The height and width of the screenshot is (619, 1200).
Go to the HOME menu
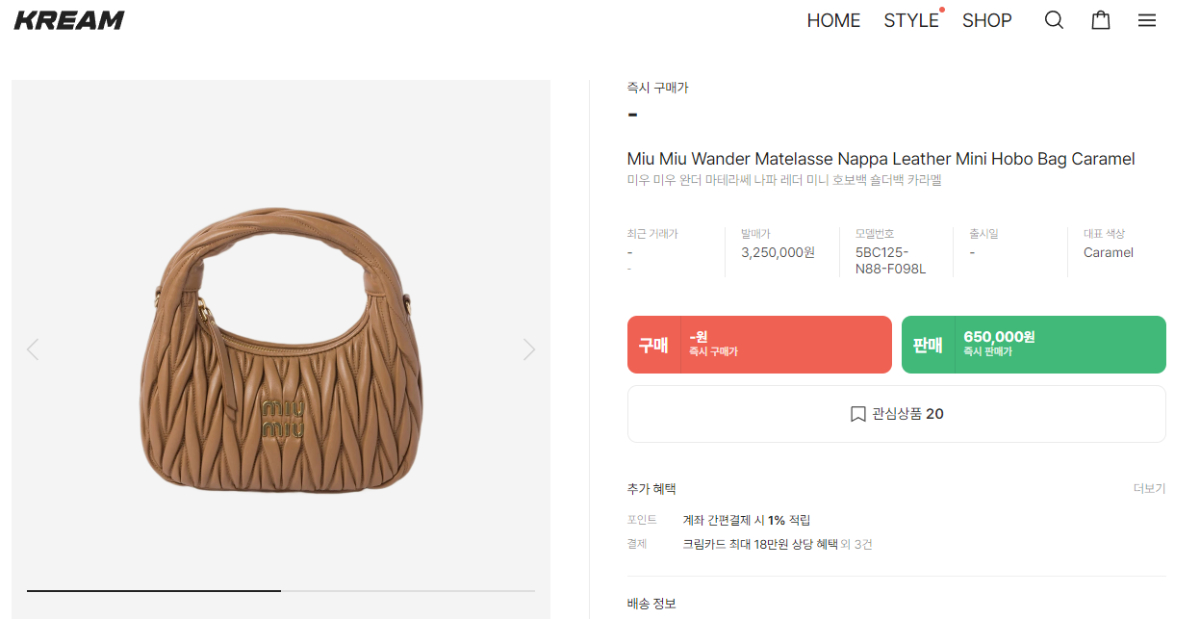833,20
